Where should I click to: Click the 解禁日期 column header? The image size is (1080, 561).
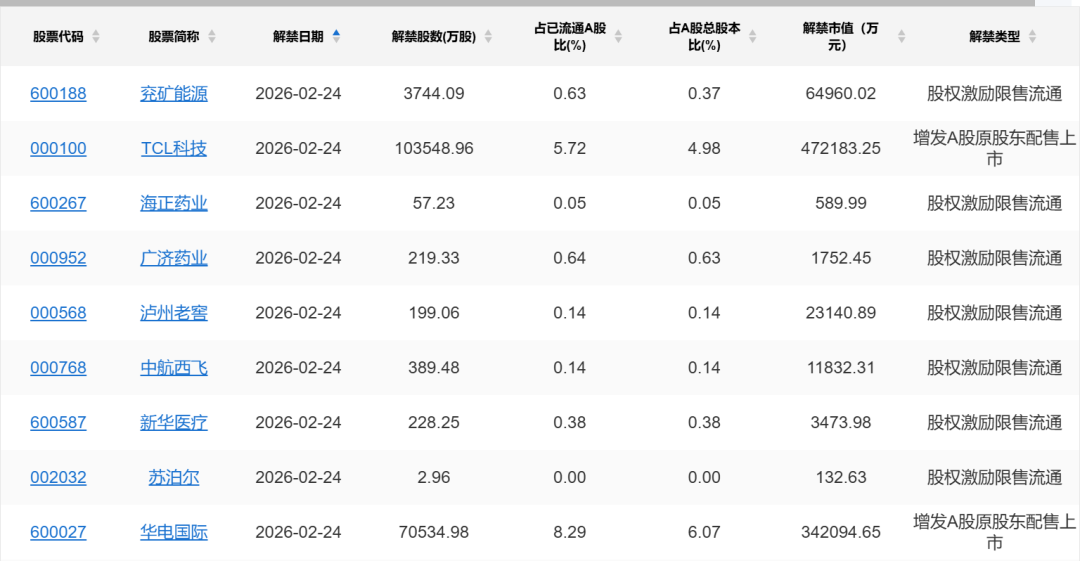(298, 37)
